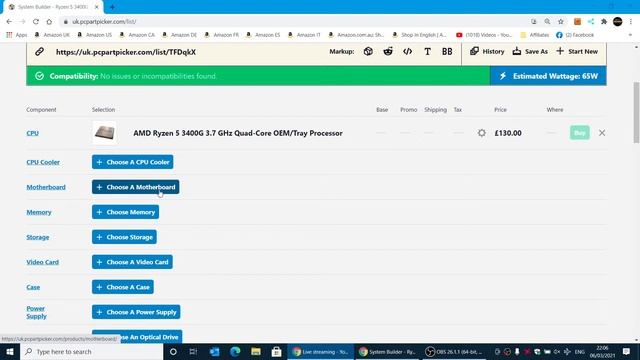Open the YouTube Videos bookmark

point(484,35)
